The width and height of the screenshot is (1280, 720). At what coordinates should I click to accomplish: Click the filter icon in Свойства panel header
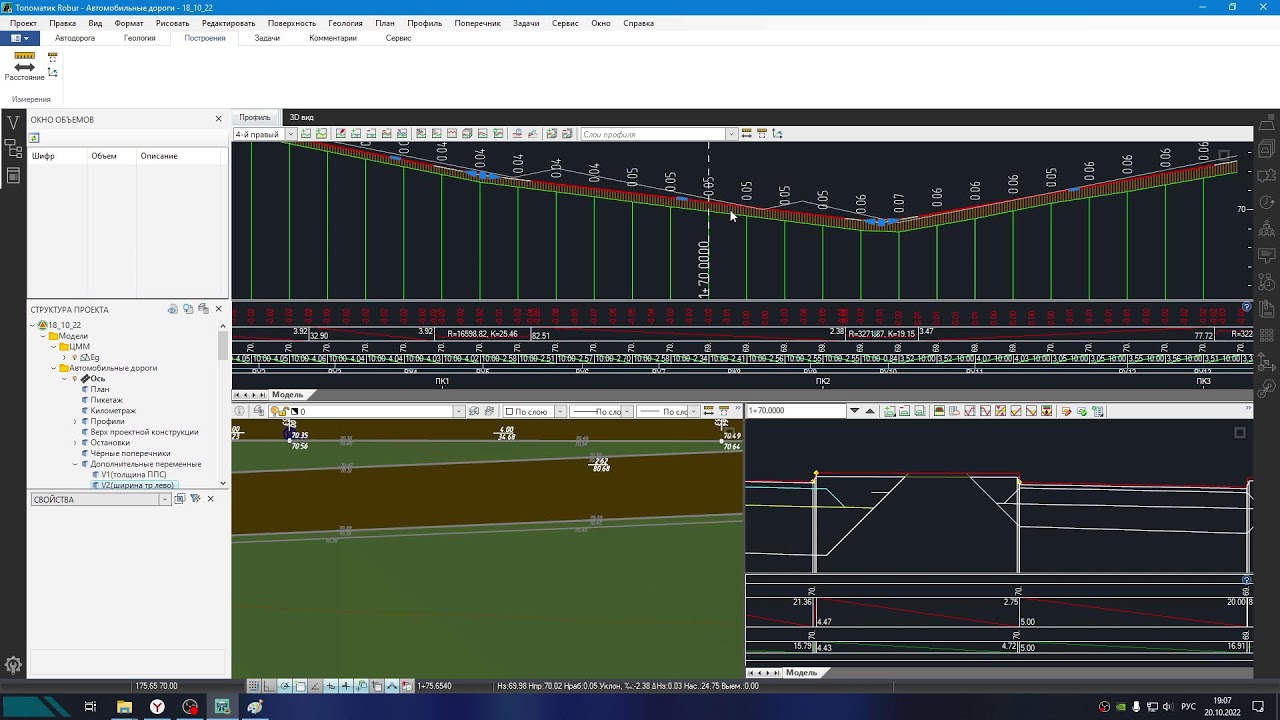195,499
